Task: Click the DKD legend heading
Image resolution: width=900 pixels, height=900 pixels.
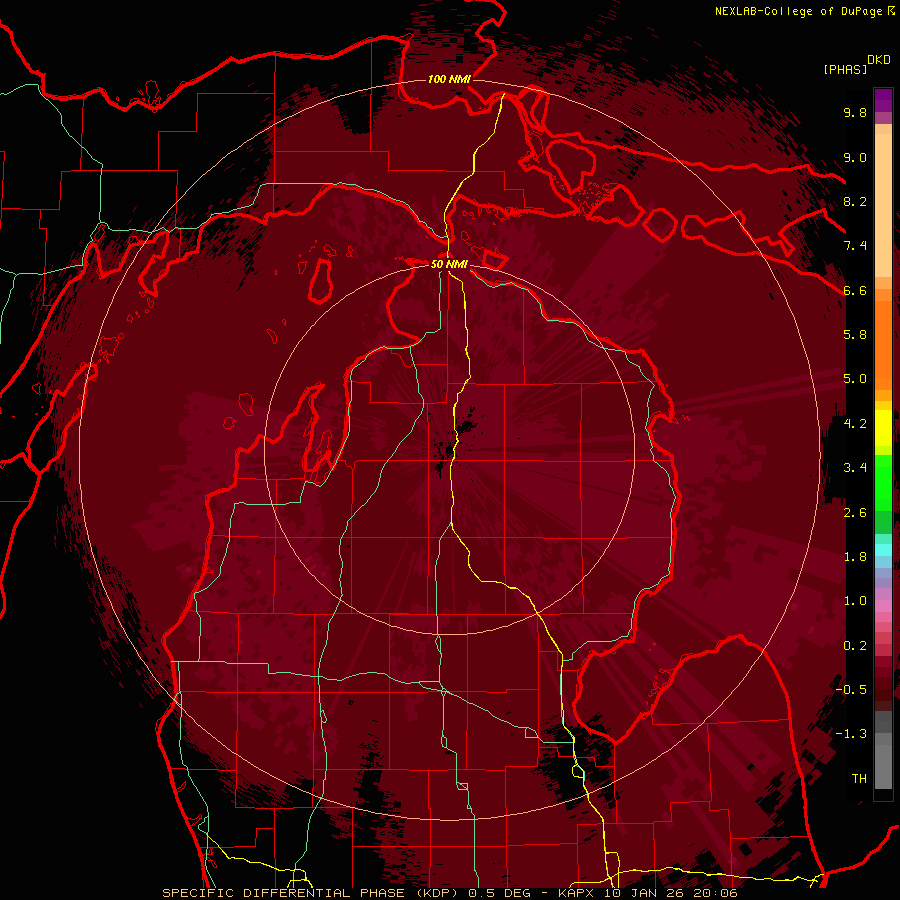Action: click(879, 60)
